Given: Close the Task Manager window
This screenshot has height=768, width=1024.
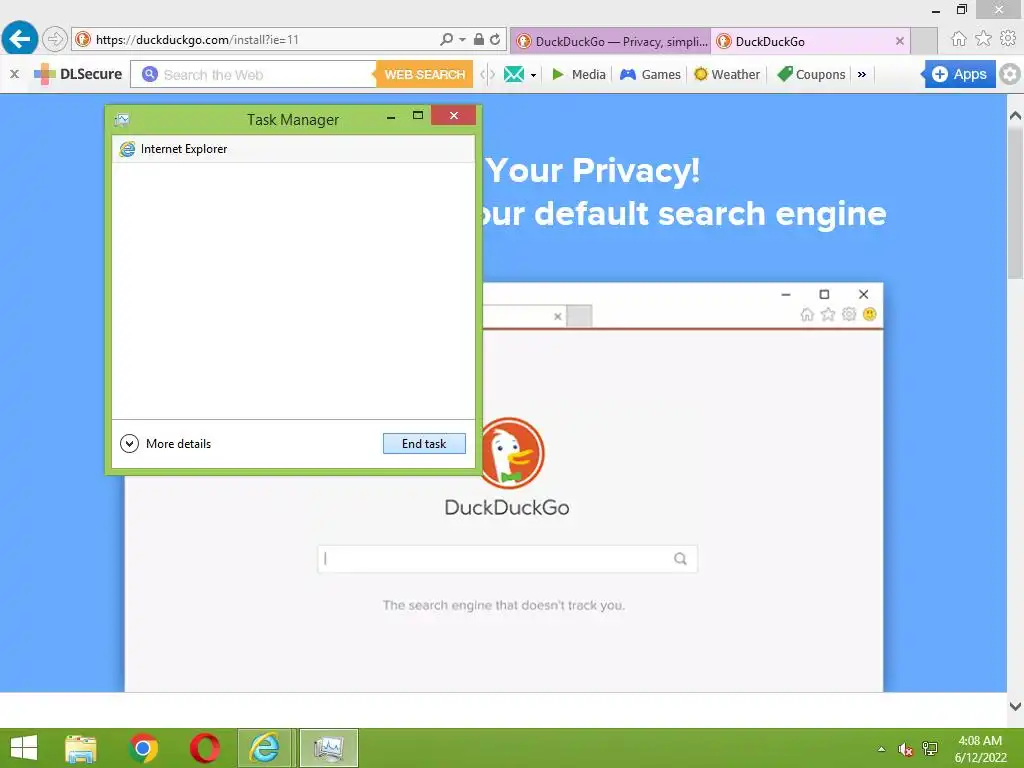Looking at the screenshot, I should [x=454, y=116].
